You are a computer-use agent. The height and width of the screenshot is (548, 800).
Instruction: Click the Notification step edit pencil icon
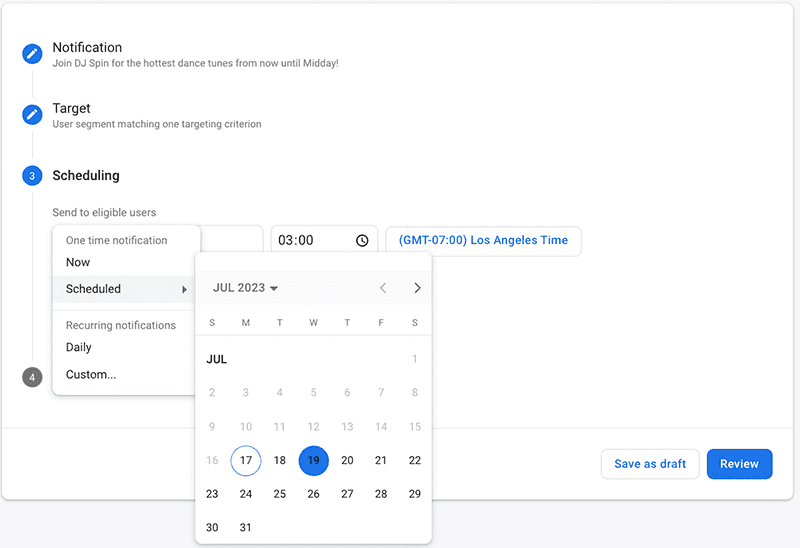coord(32,54)
